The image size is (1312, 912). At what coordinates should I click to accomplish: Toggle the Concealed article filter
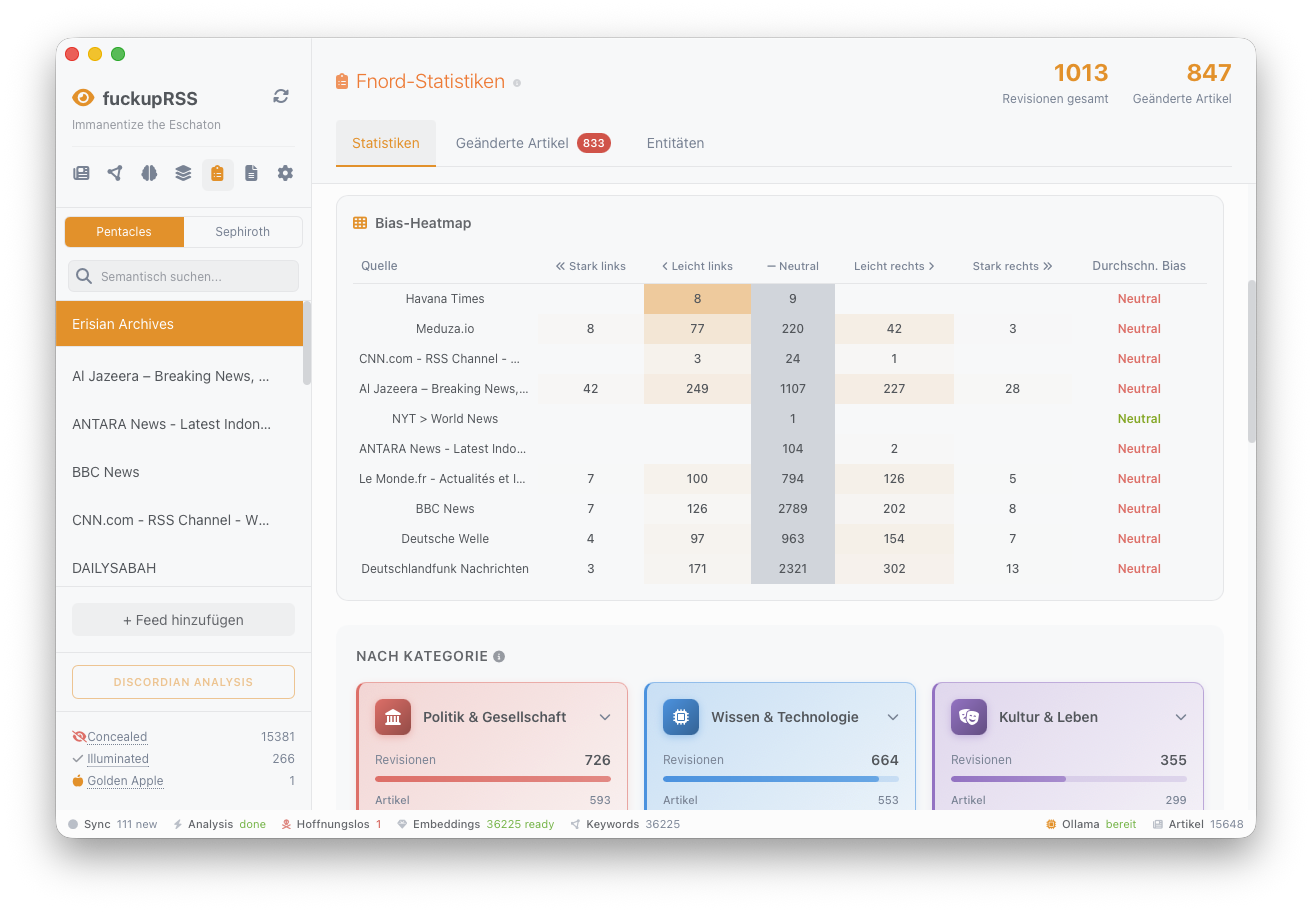[116, 737]
